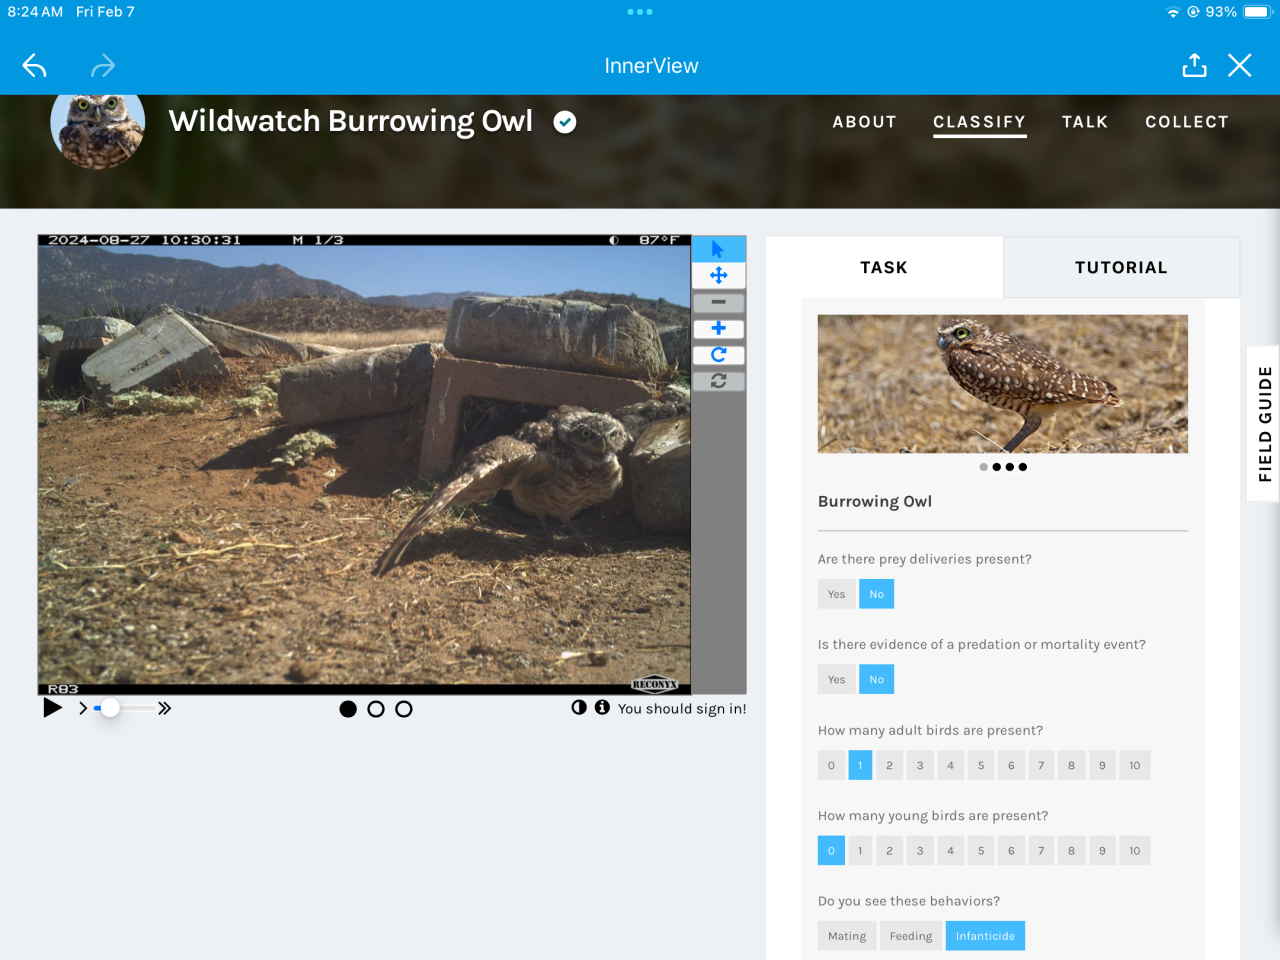Choose 10 for adult birds present
Viewport: 1280px width, 960px height.
[1135, 765]
